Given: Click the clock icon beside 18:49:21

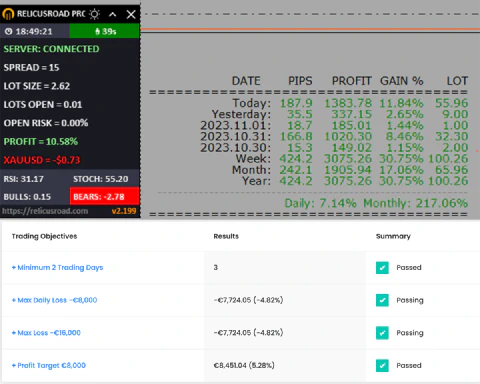Looking at the screenshot, I should tap(9, 31).
